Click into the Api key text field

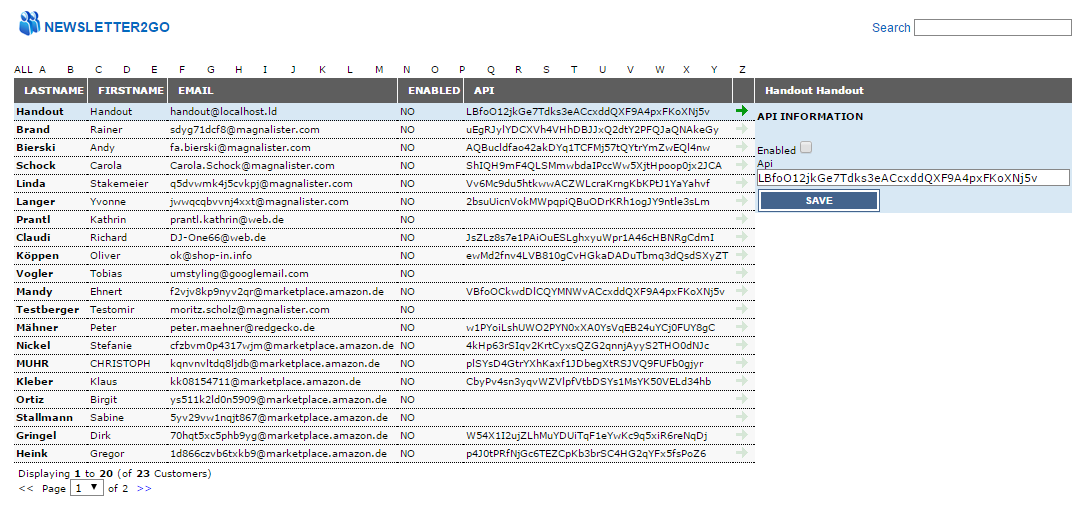[913, 178]
